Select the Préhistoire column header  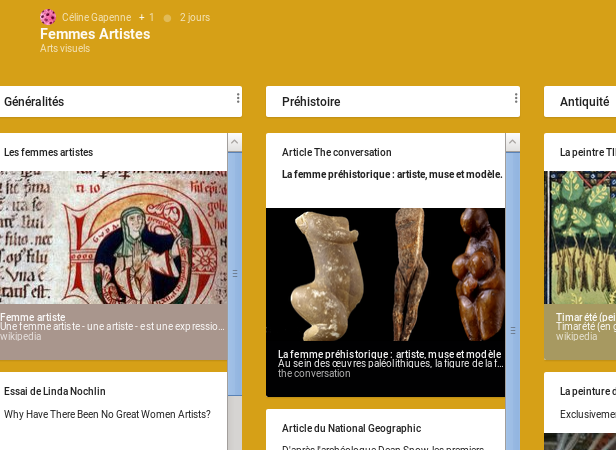pos(393,101)
